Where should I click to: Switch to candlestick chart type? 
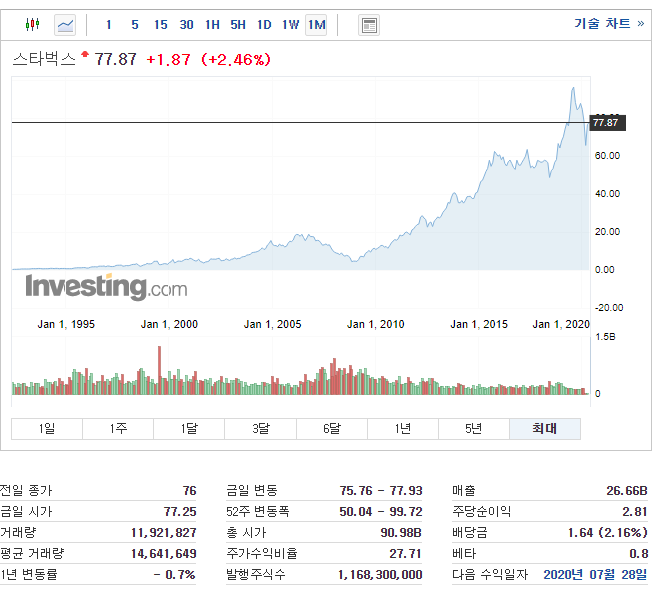tap(32, 25)
